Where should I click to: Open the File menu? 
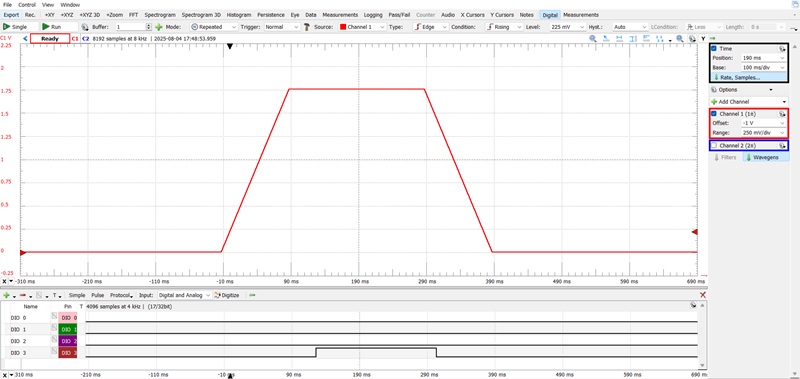7,5
